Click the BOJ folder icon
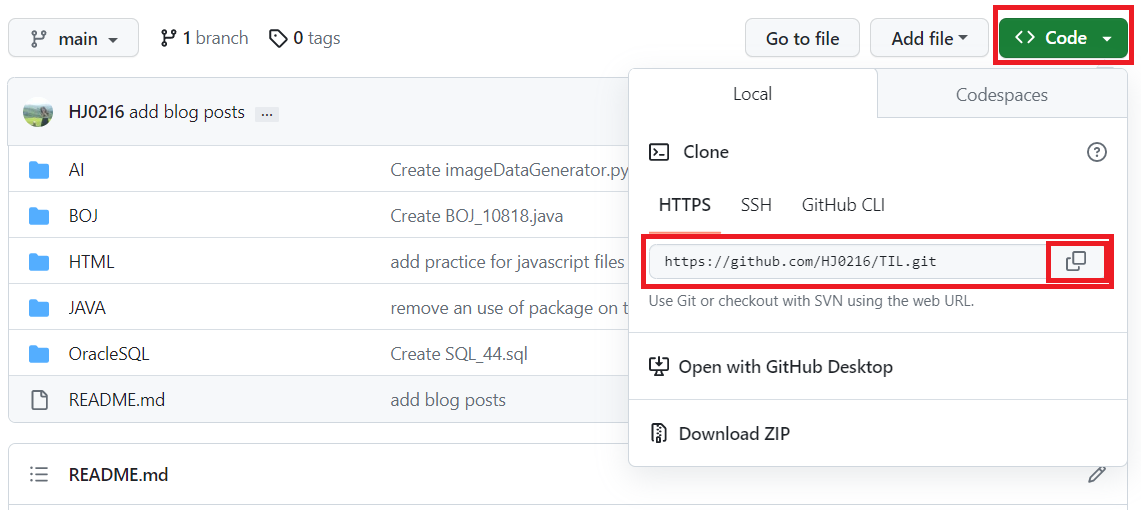This screenshot has width=1141, height=510. tap(39, 217)
